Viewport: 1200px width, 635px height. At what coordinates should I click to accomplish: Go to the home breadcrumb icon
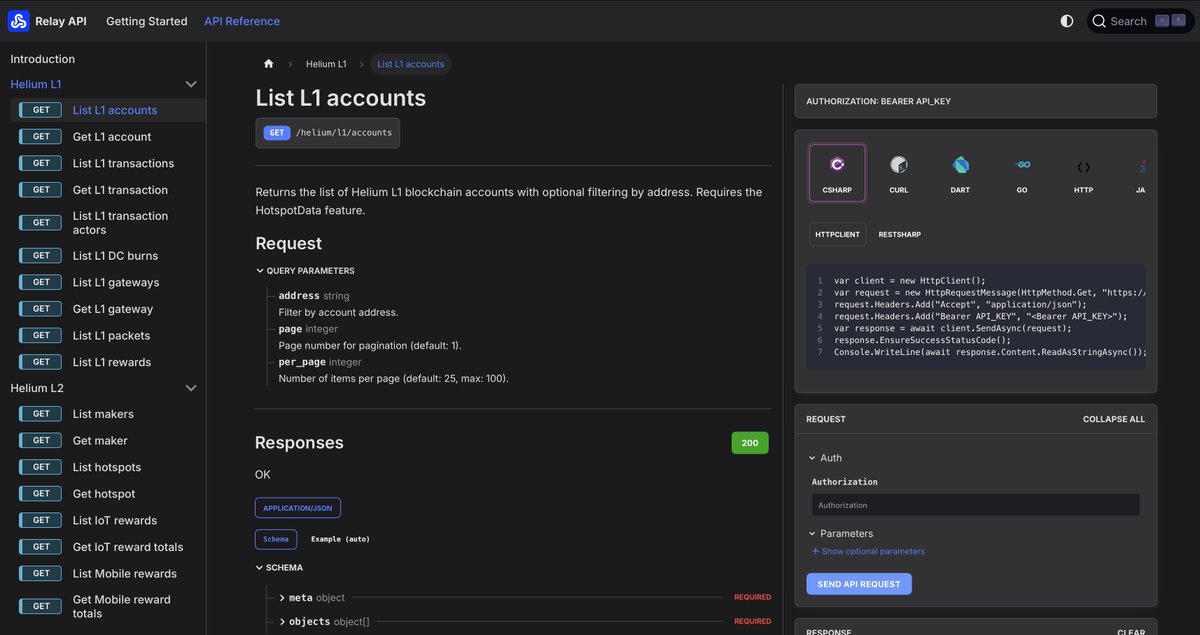point(268,64)
